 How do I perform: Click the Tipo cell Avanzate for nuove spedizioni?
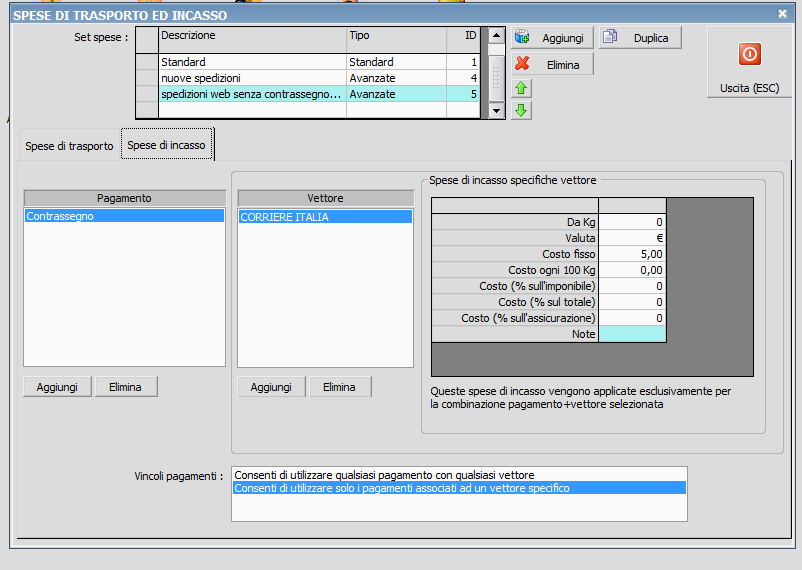[396, 78]
